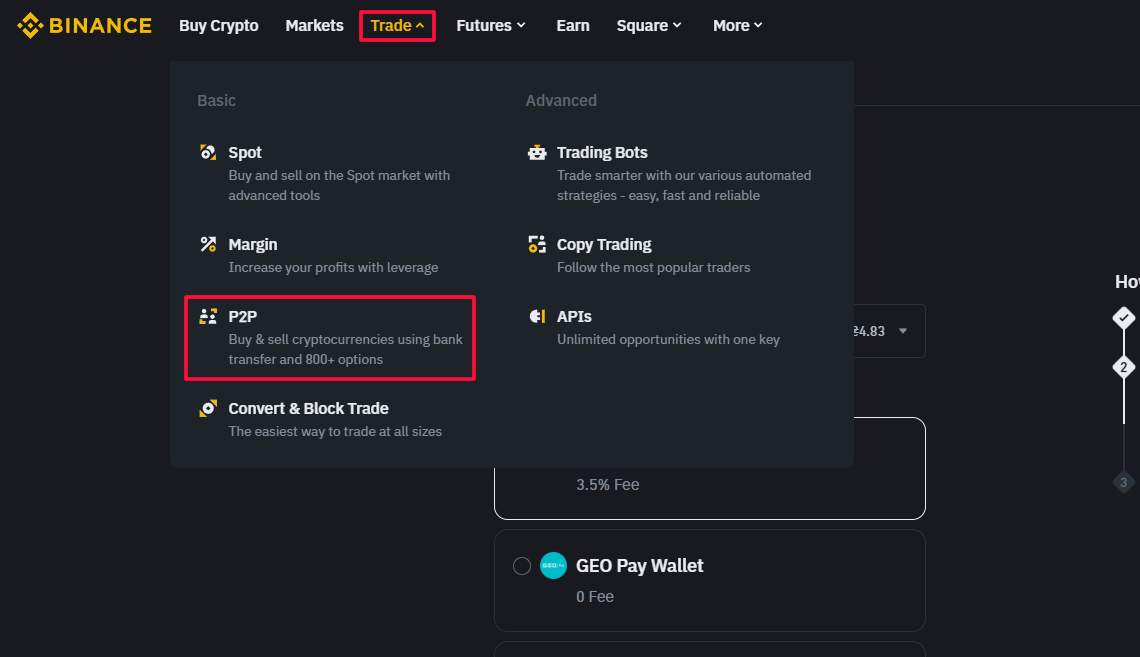Click the APIs plug icon

(537, 316)
